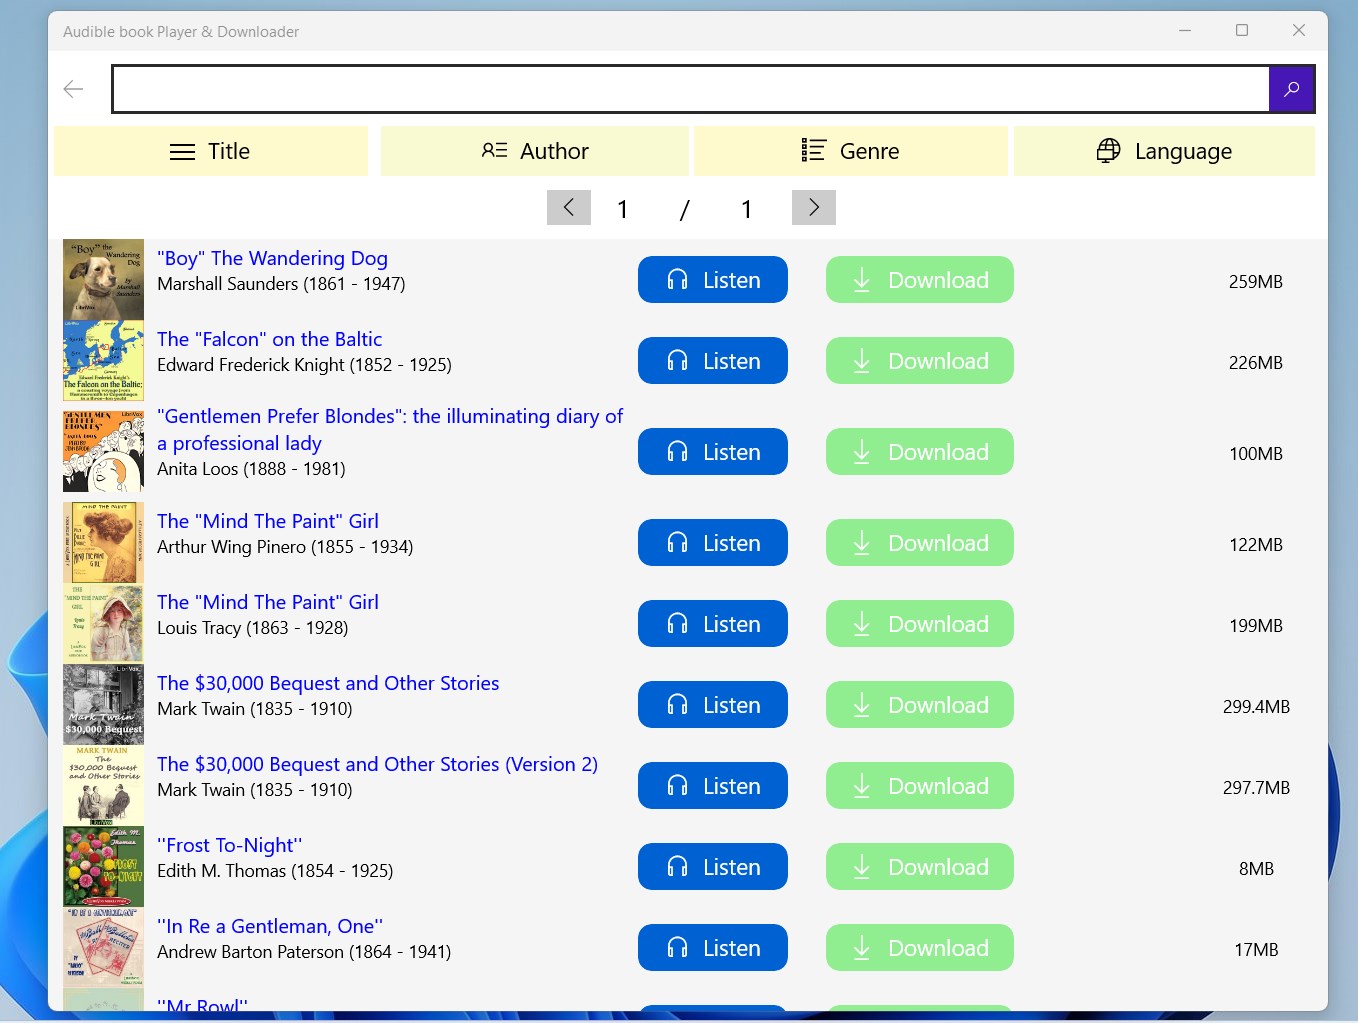Download The $30,000 Bequest Version 2
1358x1023 pixels.
point(919,785)
